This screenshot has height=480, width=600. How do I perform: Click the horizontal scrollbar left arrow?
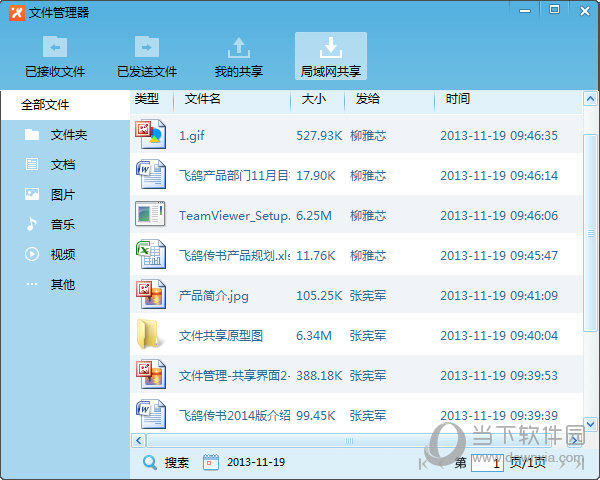click(x=139, y=441)
